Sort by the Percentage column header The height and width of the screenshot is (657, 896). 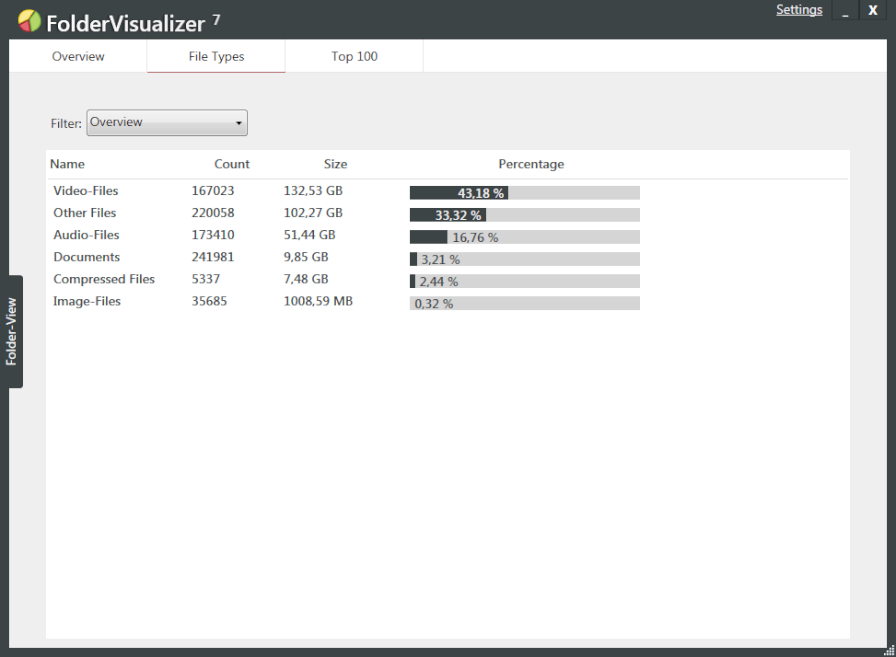tap(531, 164)
